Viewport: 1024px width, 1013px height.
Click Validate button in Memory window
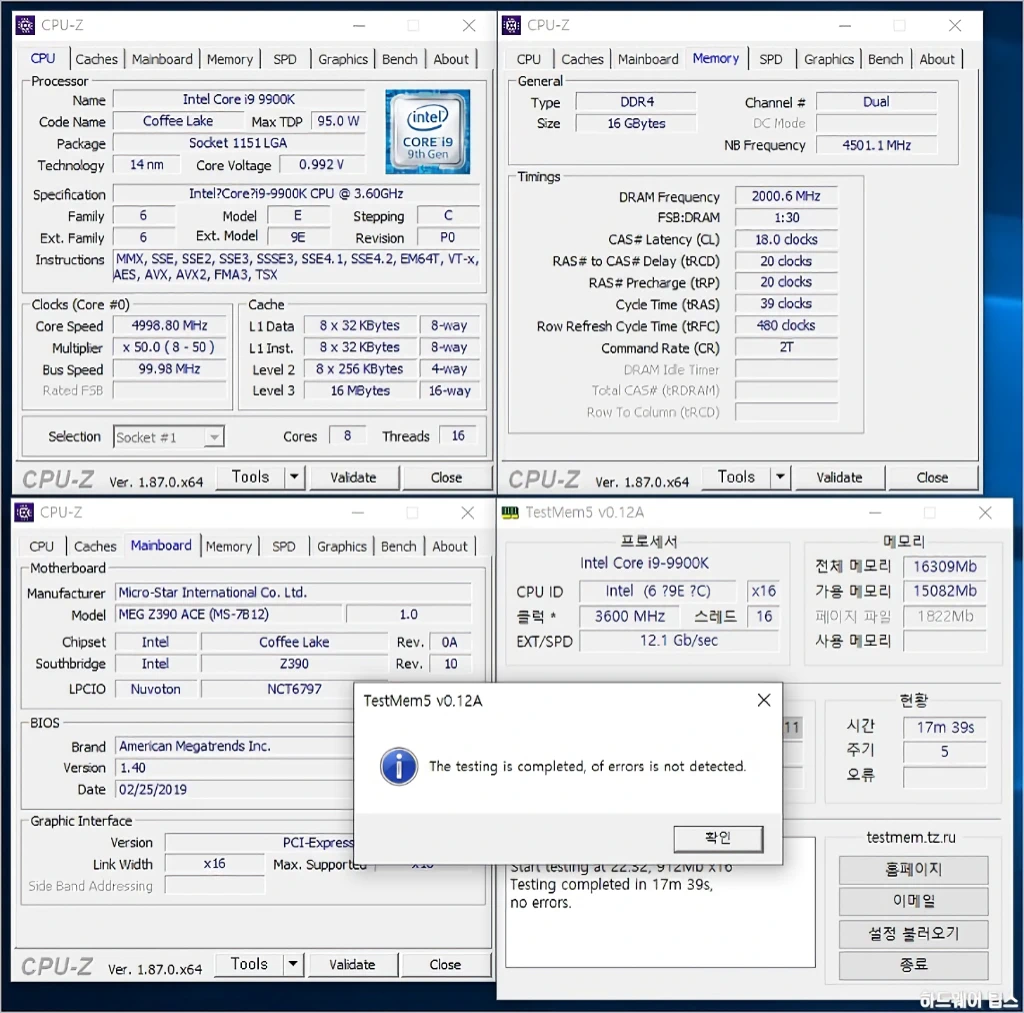pyautogui.click(x=839, y=477)
